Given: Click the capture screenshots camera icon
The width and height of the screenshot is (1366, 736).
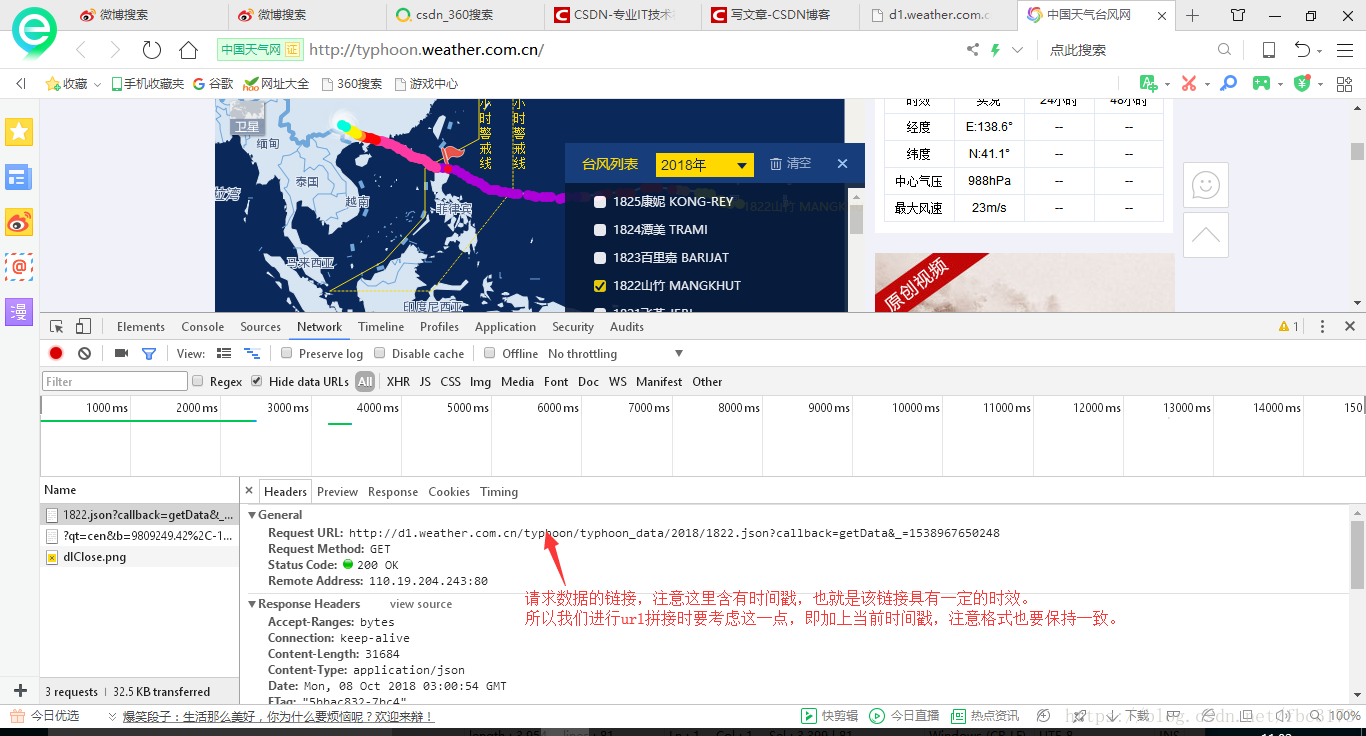Looking at the screenshot, I should click(121, 353).
